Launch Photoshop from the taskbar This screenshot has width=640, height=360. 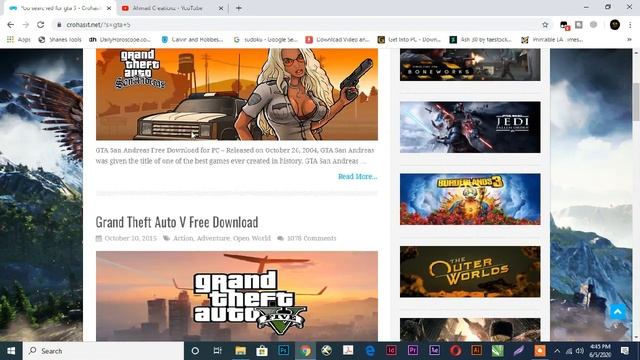tap(283, 351)
